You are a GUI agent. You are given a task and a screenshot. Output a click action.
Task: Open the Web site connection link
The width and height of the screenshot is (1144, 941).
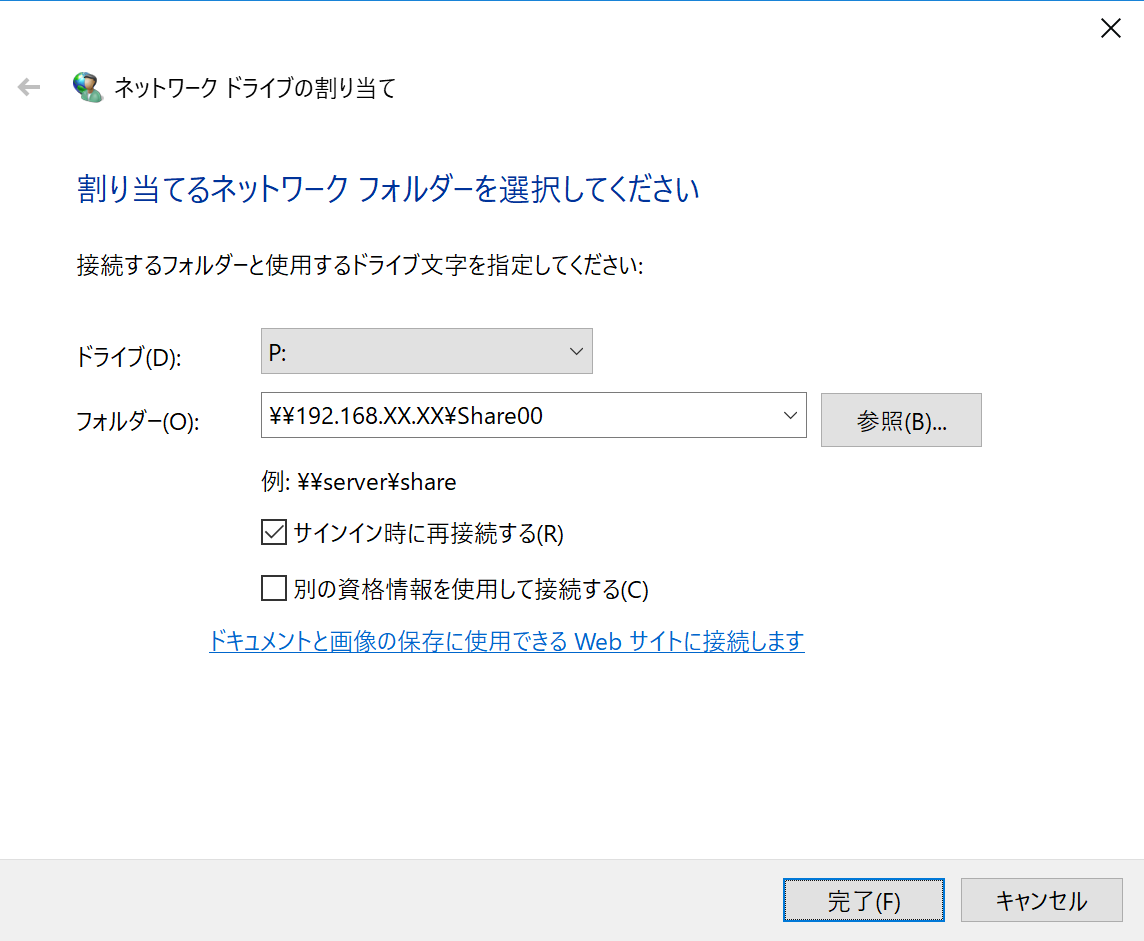tap(506, 641)
